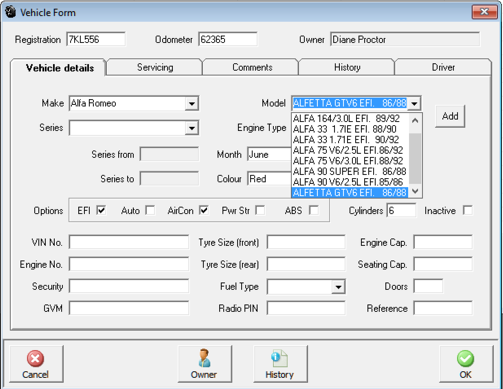Click the Engine Cap. field
Viewport: 503px width, 389px height.
(x=443, y=242)
